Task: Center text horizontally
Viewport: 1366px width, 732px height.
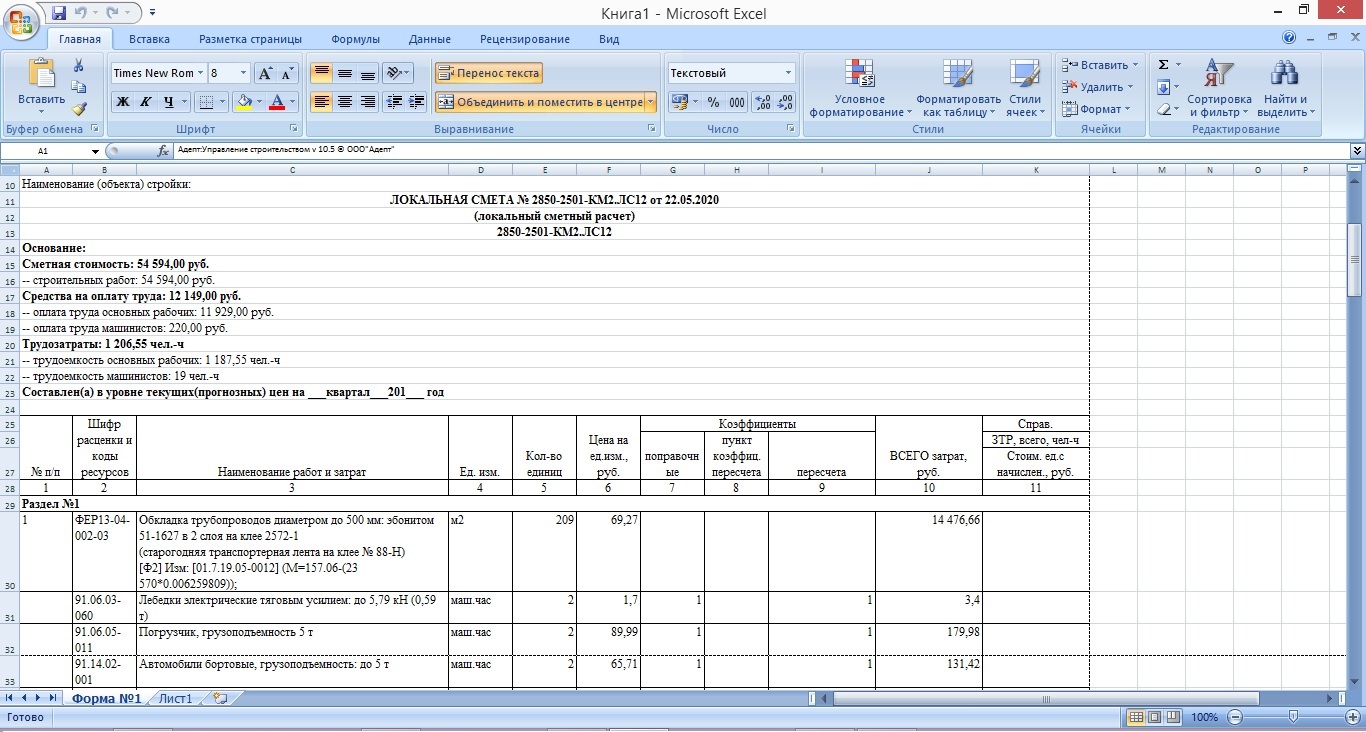Action: click(x=344, y=102)
